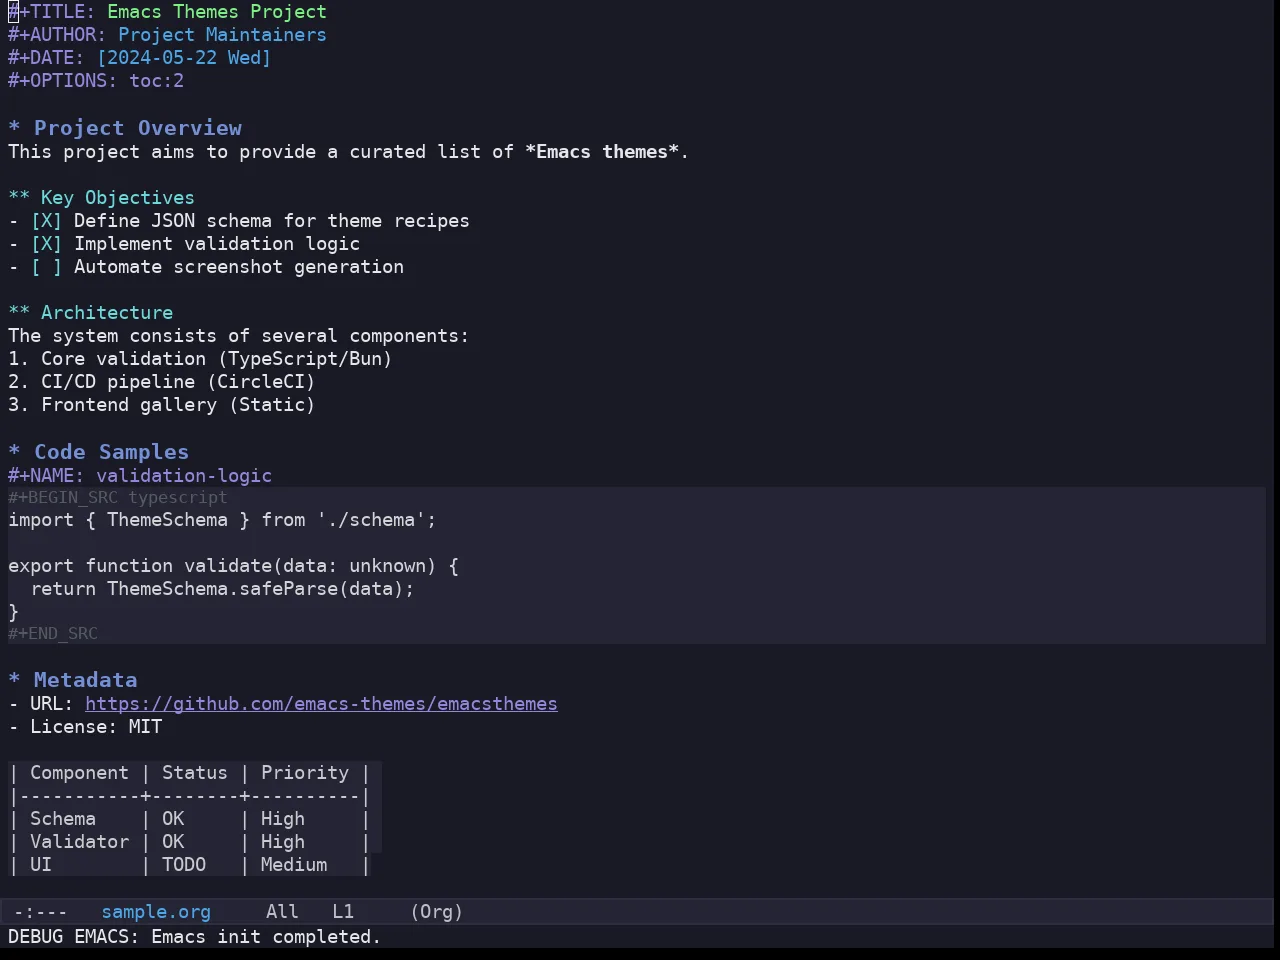The width and height of the screenshot is (1280, 960).
Task: Fold the Architecture subheading stars
Action: pyautogui.click(x=19, y=313)
